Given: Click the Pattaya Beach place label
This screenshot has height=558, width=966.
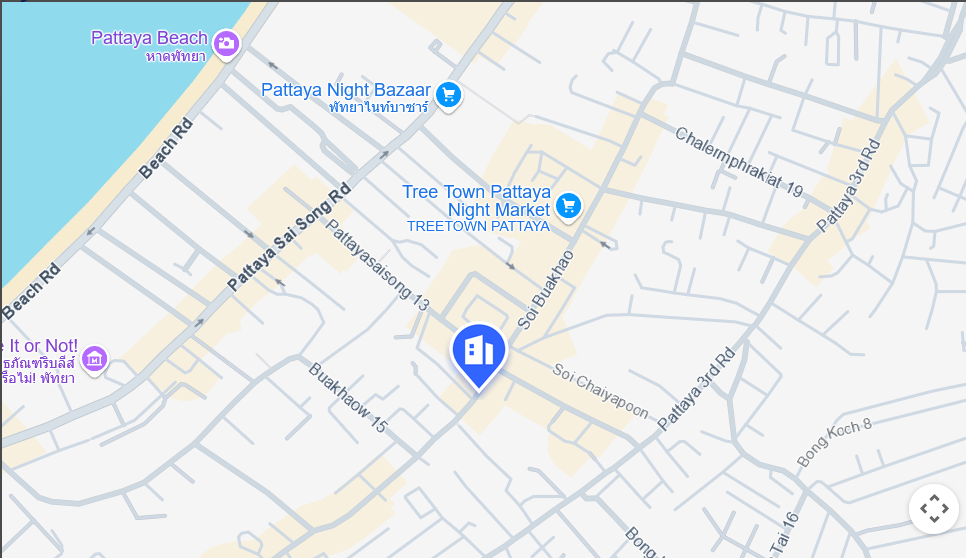Looking at the screenshot, I should (x=149, y=38).
